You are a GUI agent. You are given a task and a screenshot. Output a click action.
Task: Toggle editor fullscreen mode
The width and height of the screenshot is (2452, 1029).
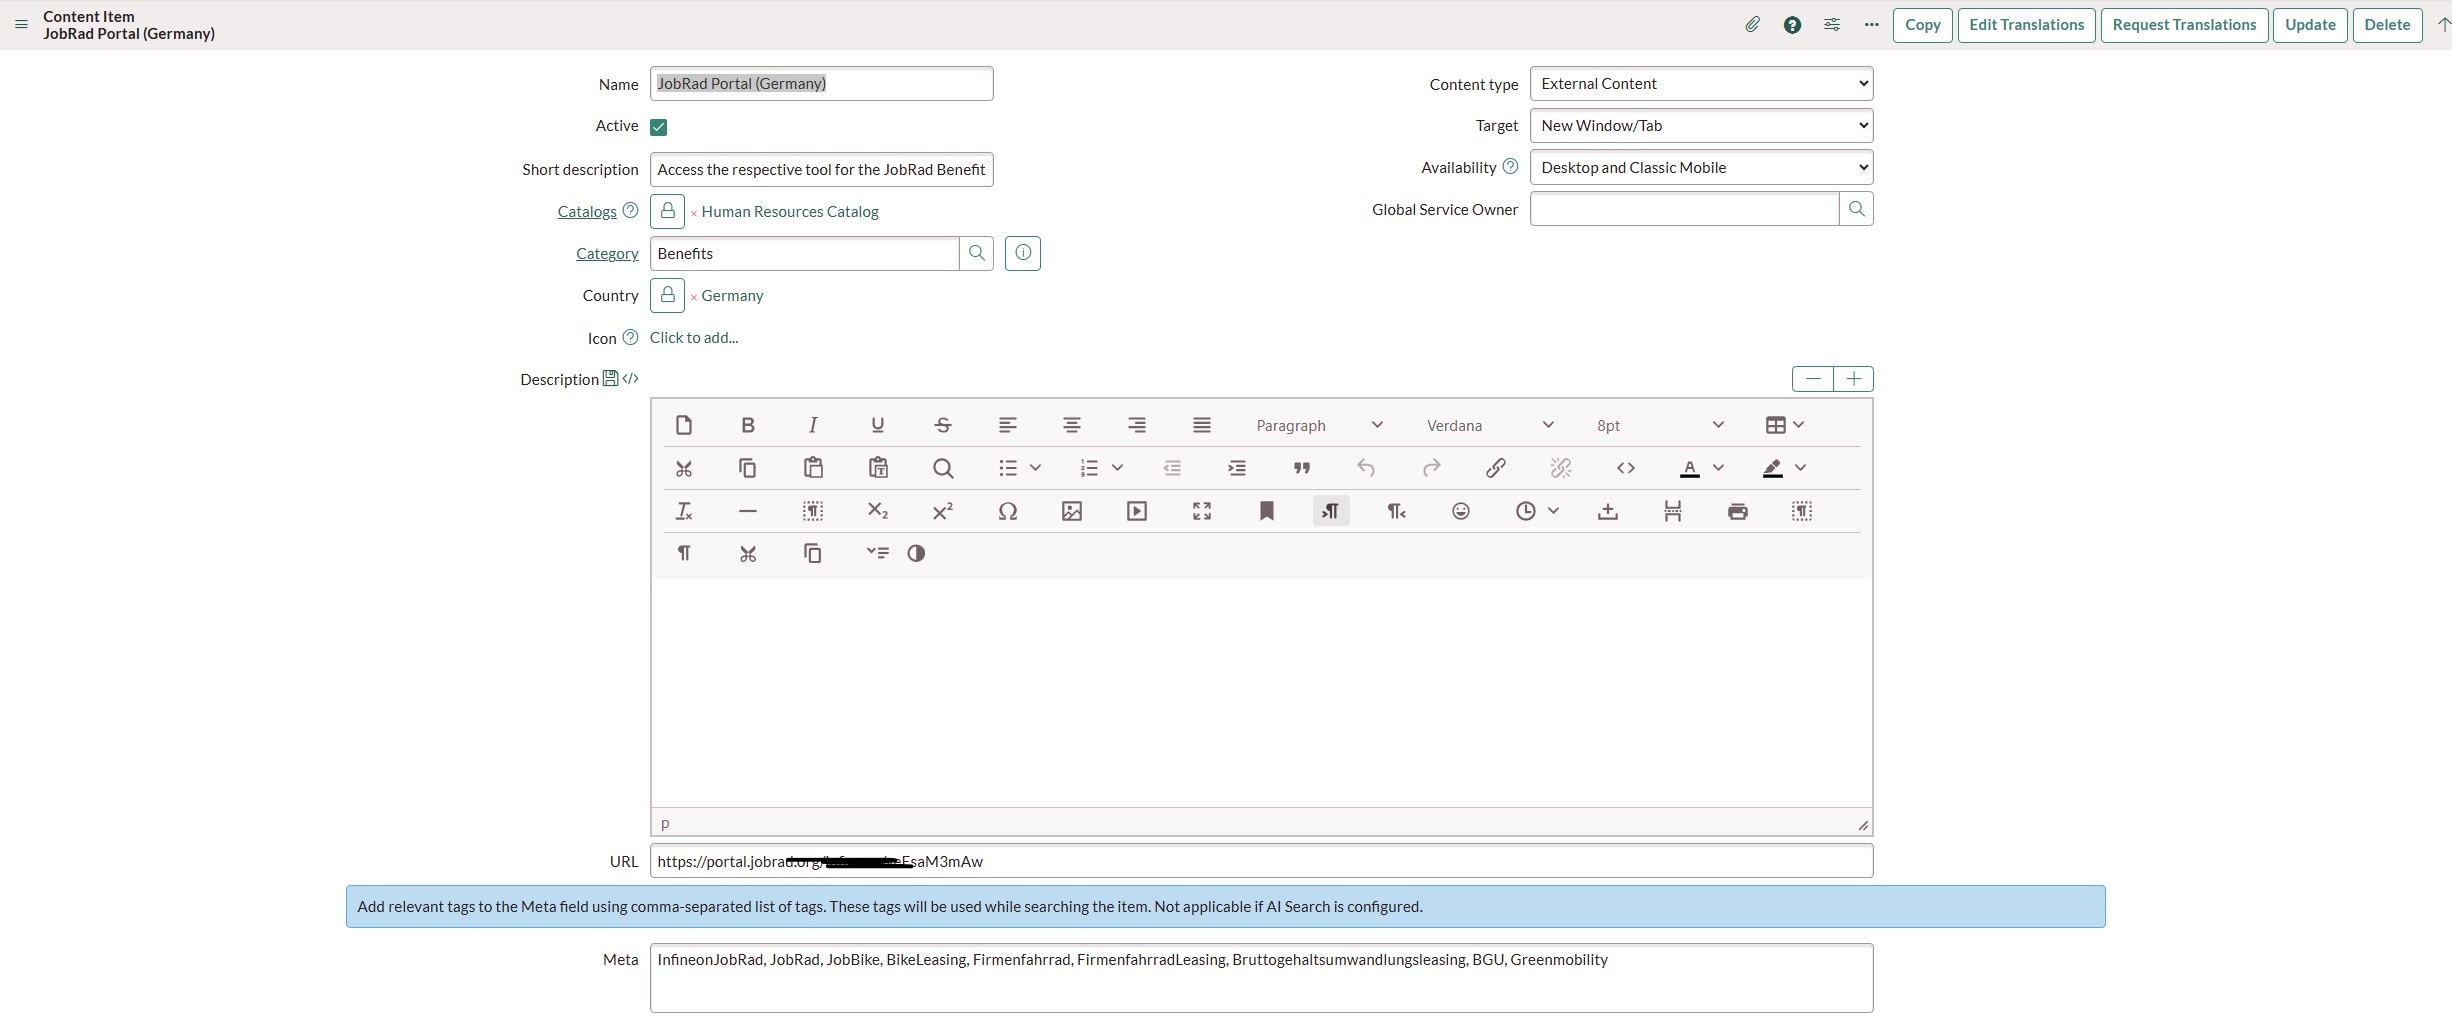coord(1202,511)
